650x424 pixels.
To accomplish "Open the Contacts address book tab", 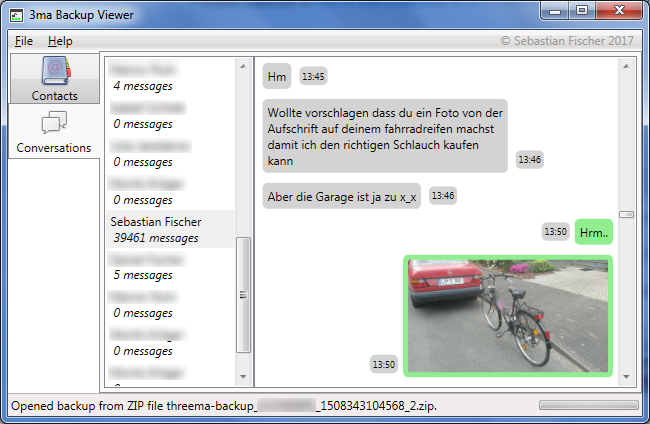I will tap(54, 78).
